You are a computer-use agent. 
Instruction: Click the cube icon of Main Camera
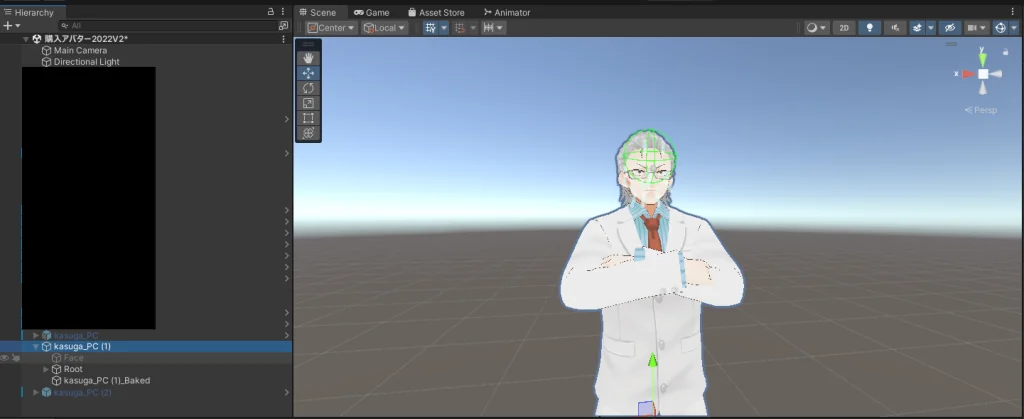pos(46,50)
